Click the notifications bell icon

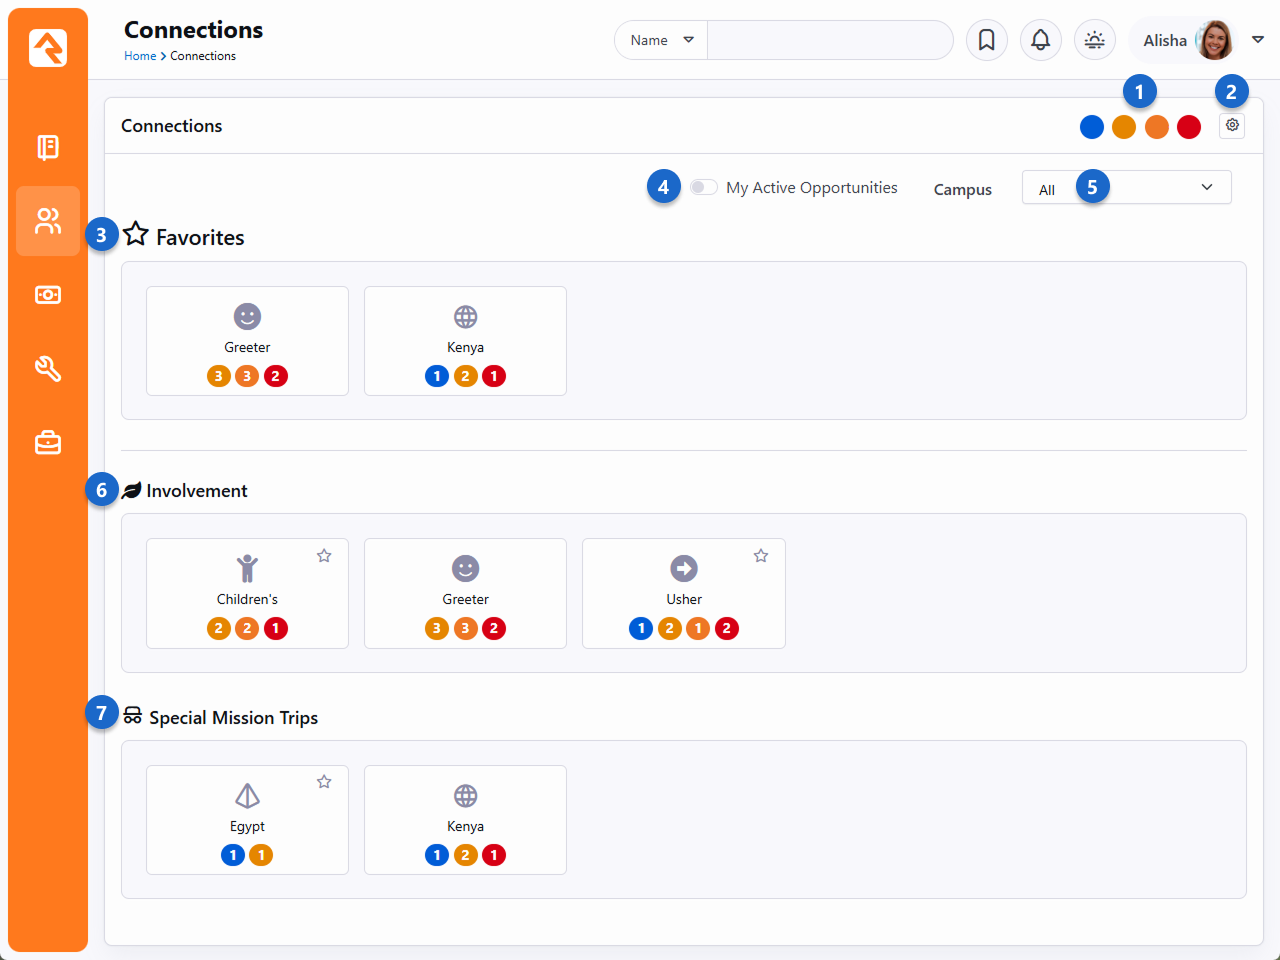[x=1040, y=40]
